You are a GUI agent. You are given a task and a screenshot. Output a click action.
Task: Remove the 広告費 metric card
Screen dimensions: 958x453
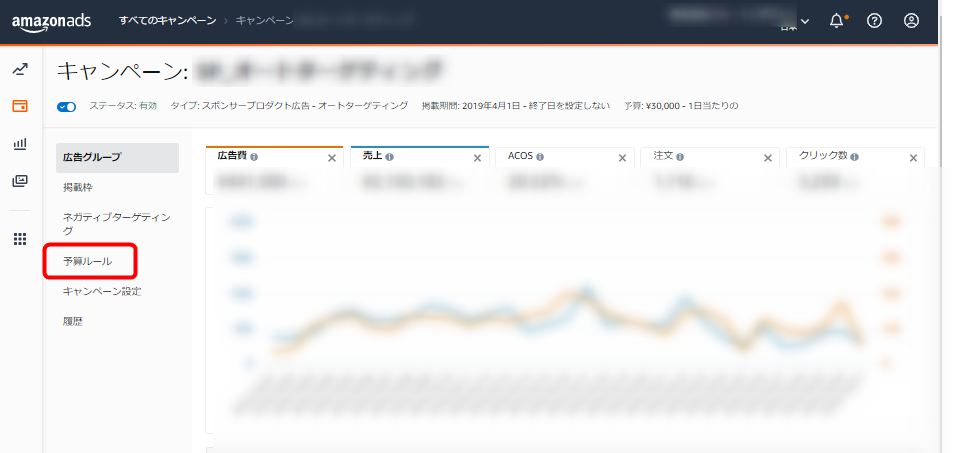[332, 158]
